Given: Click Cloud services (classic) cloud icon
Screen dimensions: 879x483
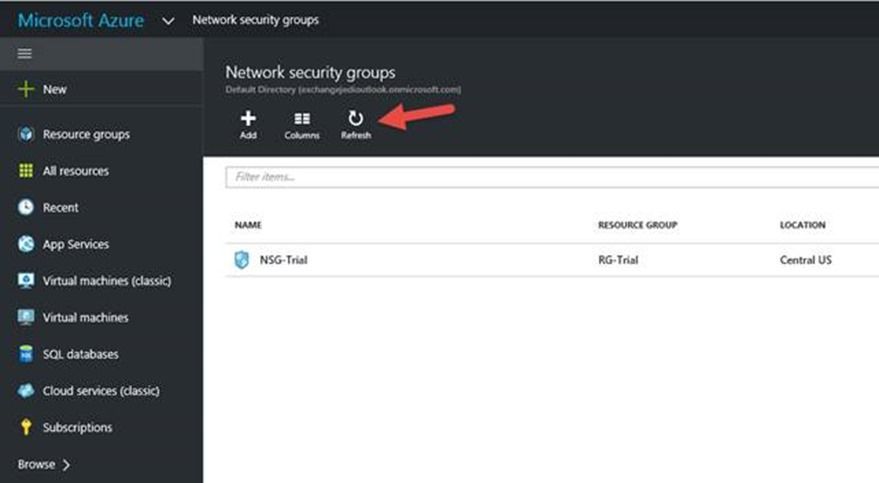Looking at the screenshot, I should 25,391.
